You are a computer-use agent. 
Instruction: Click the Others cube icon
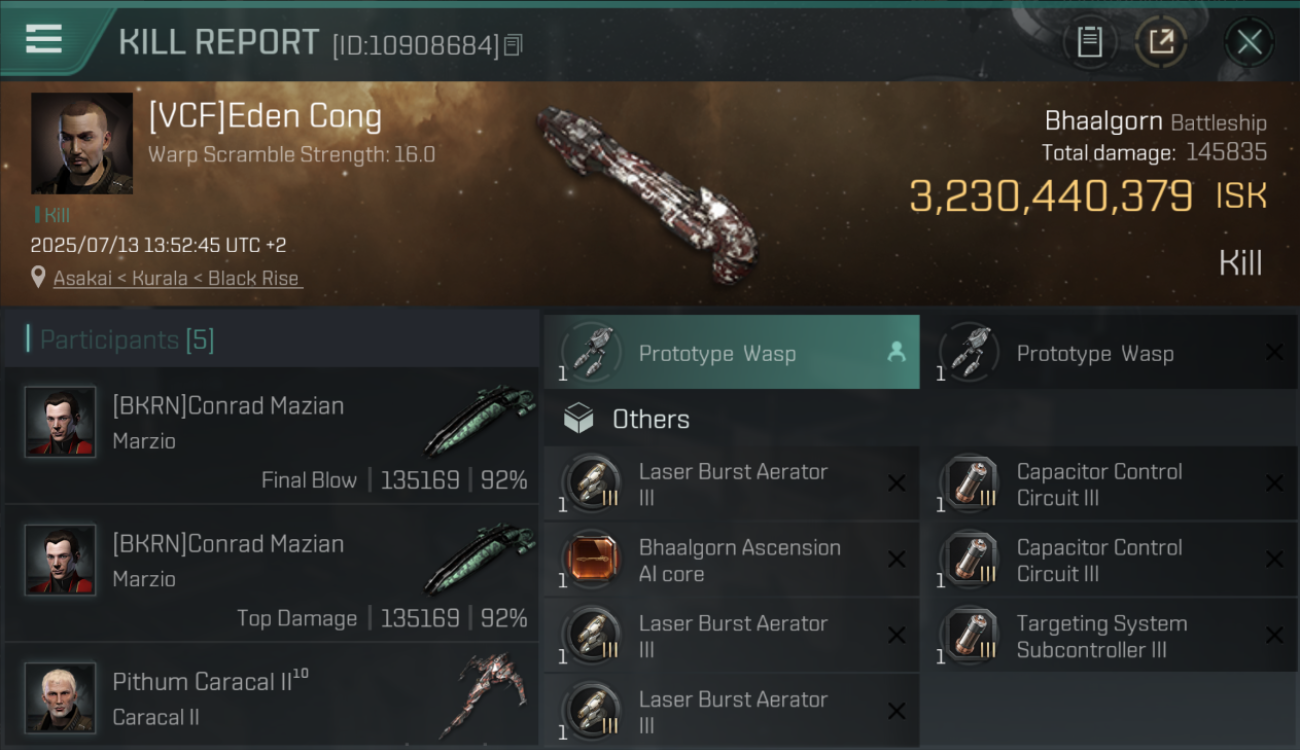pyautogui.click(x=579, y=419)
